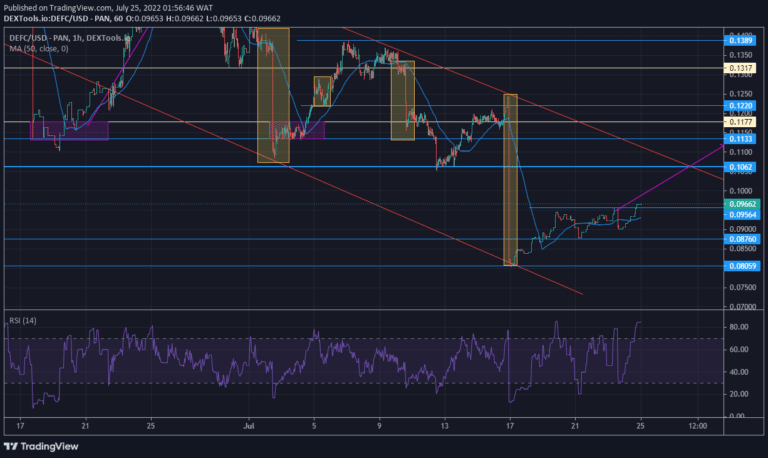Click the RSI 60.00 scale value

point(739,349)
